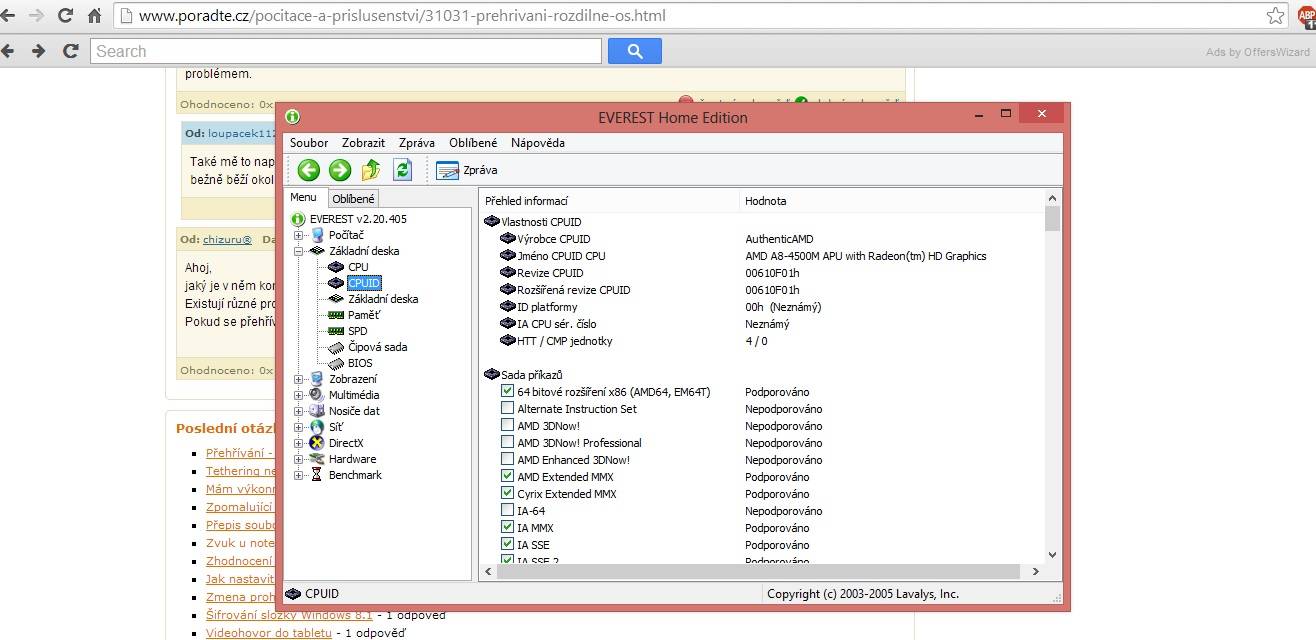This screenshot has height=640, width=1316.
Task: Click the EVEREST vertical scrollbar down arrow
Action: point(1052,555)
